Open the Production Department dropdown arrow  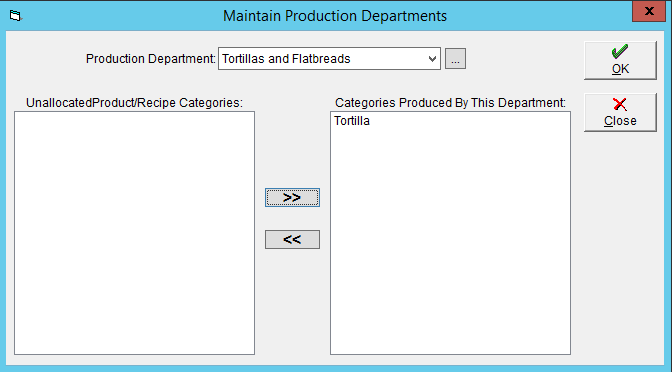pyautogui.click(x=432, y=59)
